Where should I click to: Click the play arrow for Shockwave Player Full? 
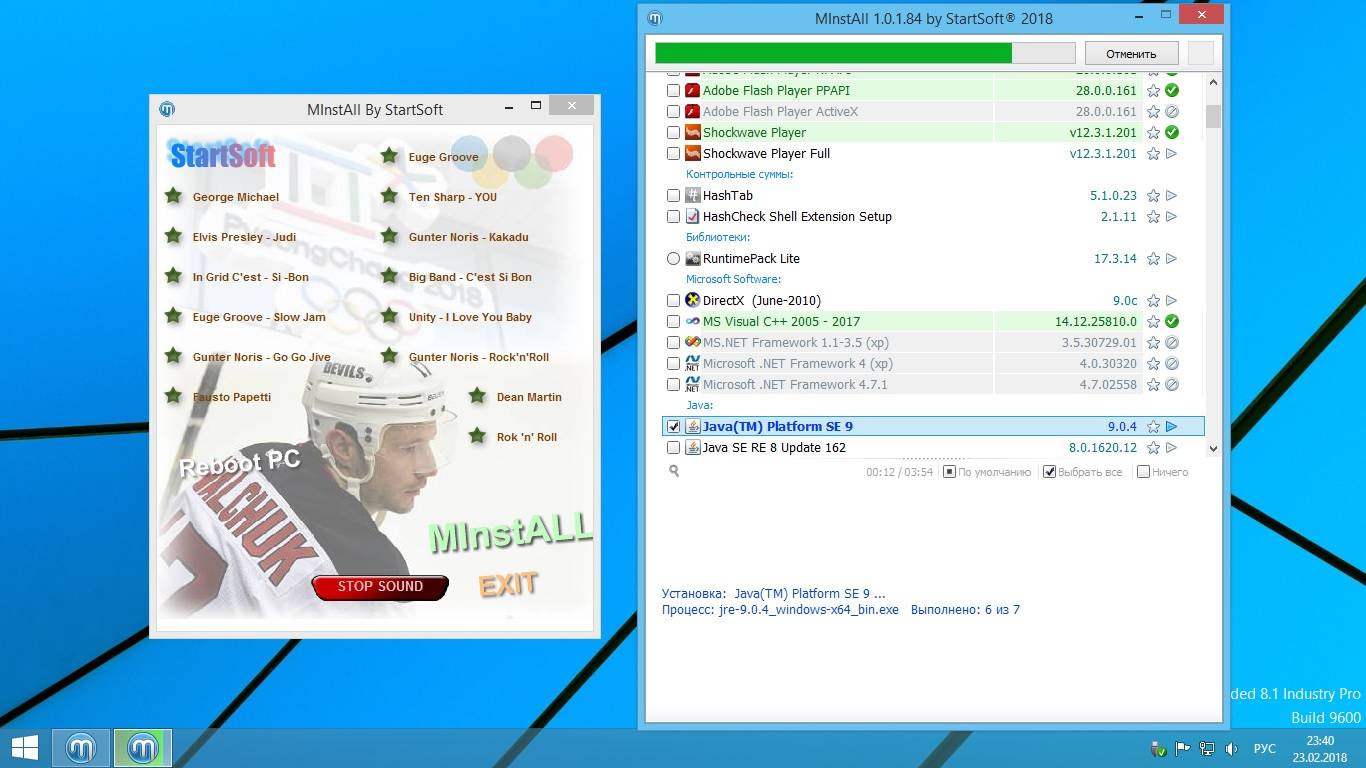click(1172, 153)
